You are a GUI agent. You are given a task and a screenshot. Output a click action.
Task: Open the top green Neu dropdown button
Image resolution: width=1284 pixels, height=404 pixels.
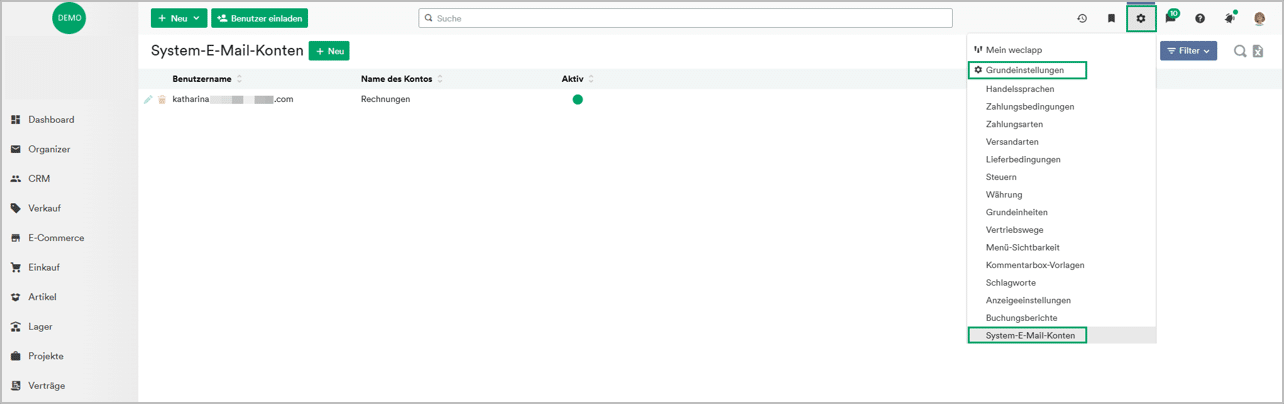[x=179, y=18]
